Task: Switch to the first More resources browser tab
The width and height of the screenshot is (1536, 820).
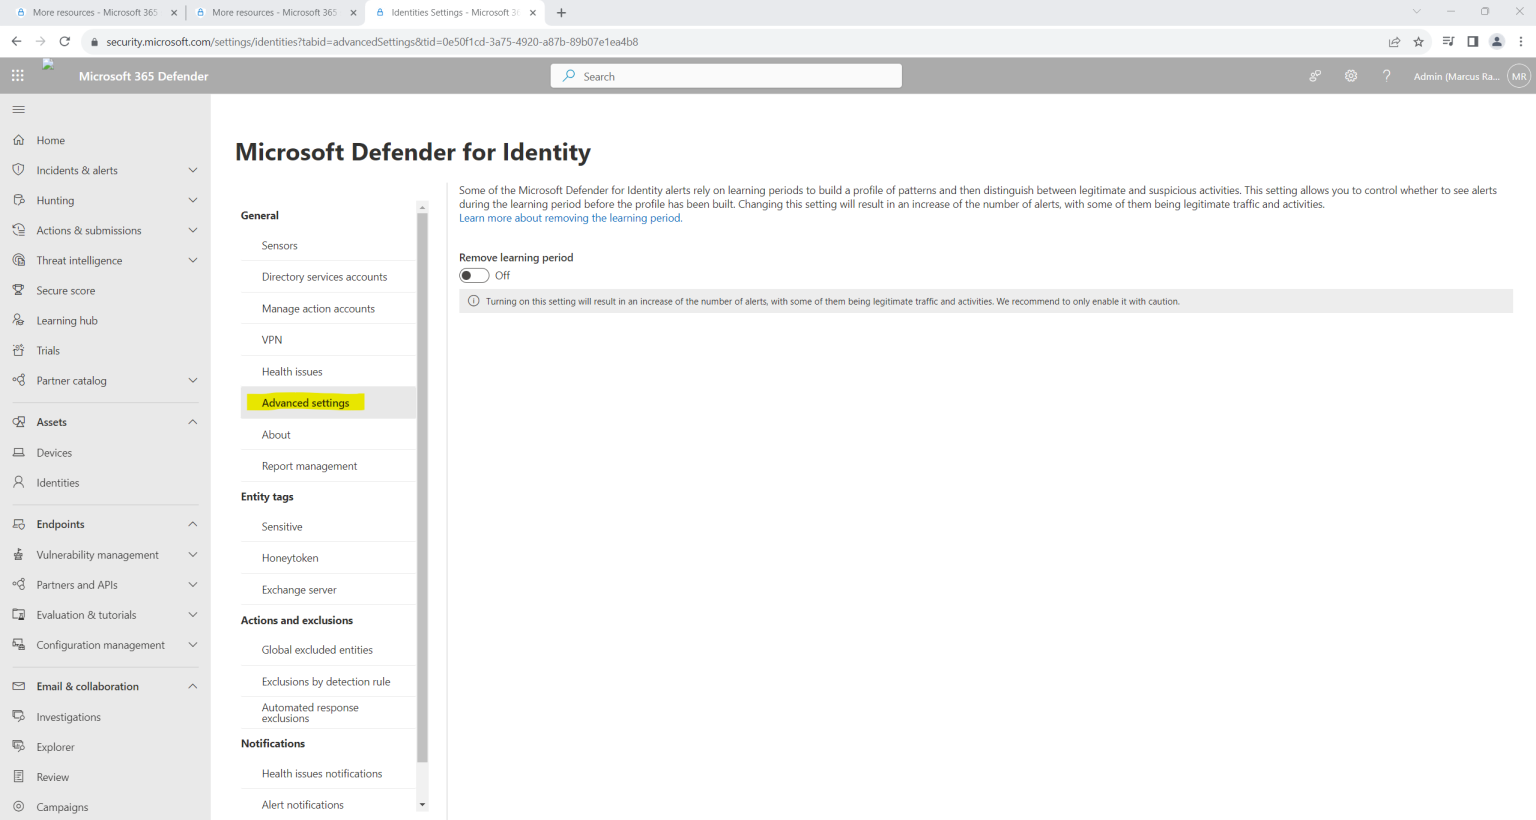Action: [95, 14]
